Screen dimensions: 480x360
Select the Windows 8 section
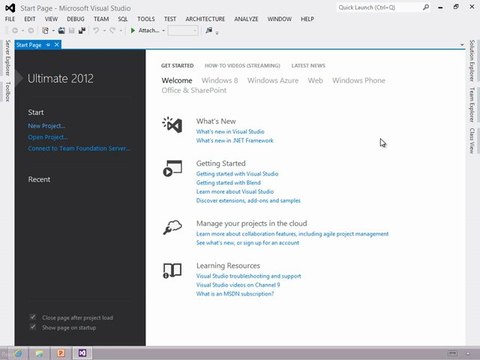(220, 80)
